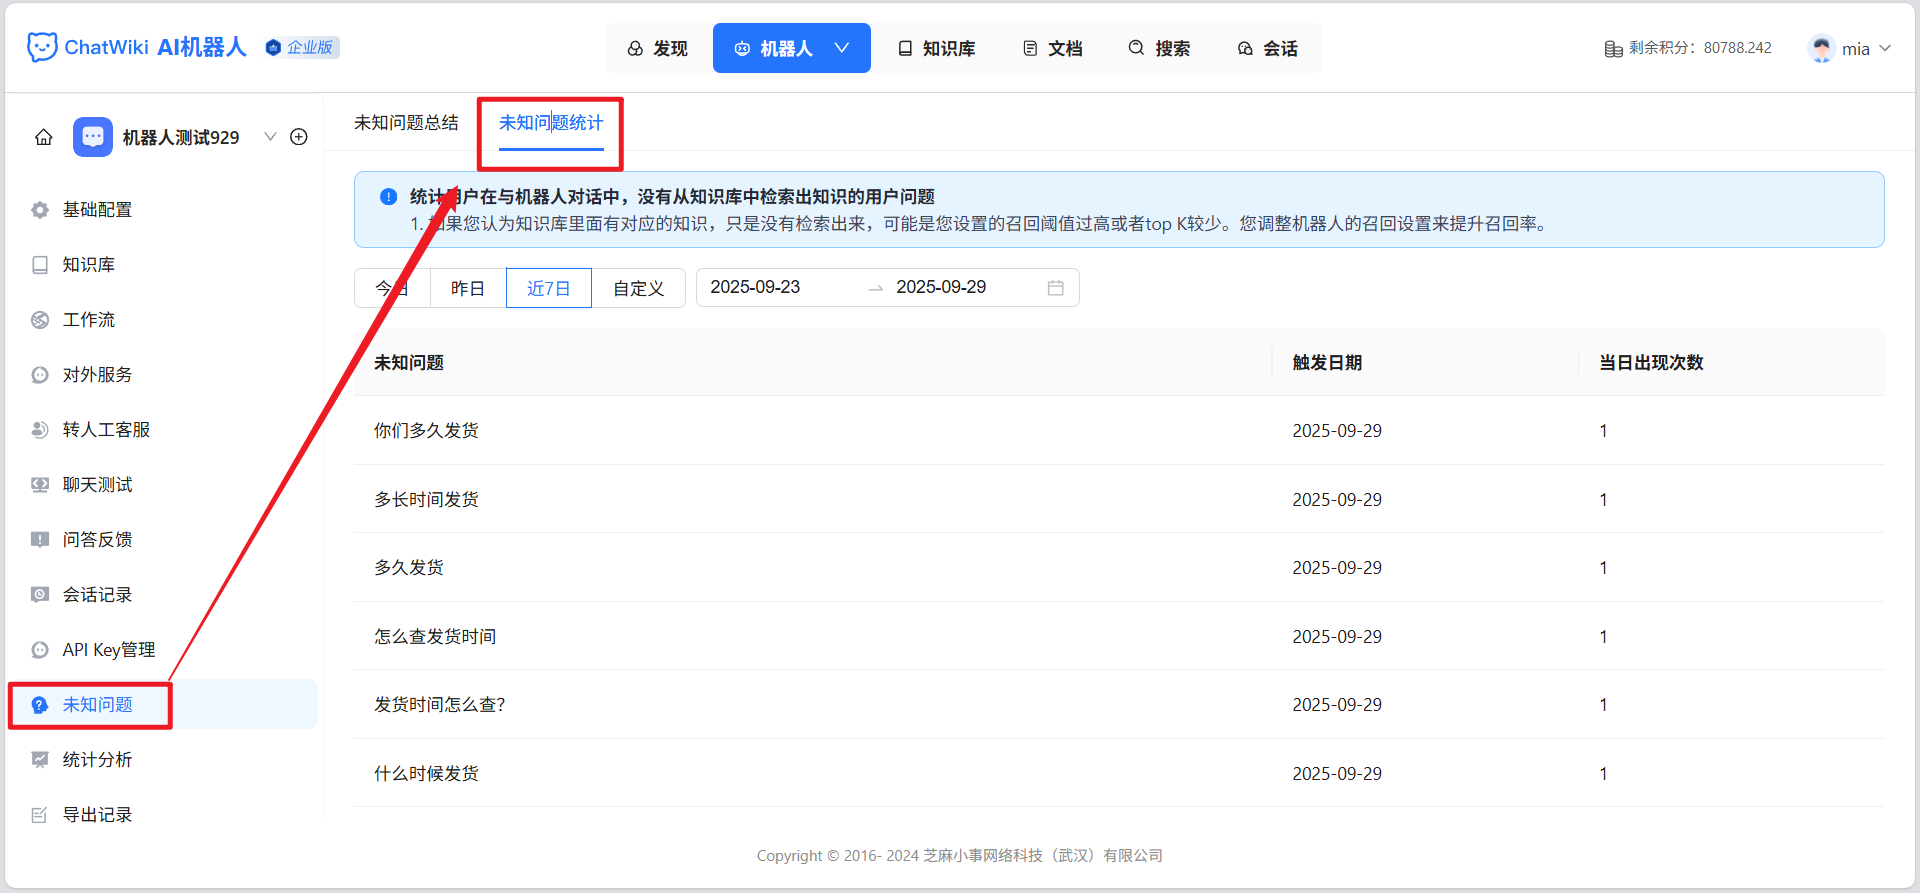The image size is (1920, 893).
Task: Open 发现 in the top navigation
Action: tap(658, 48)
